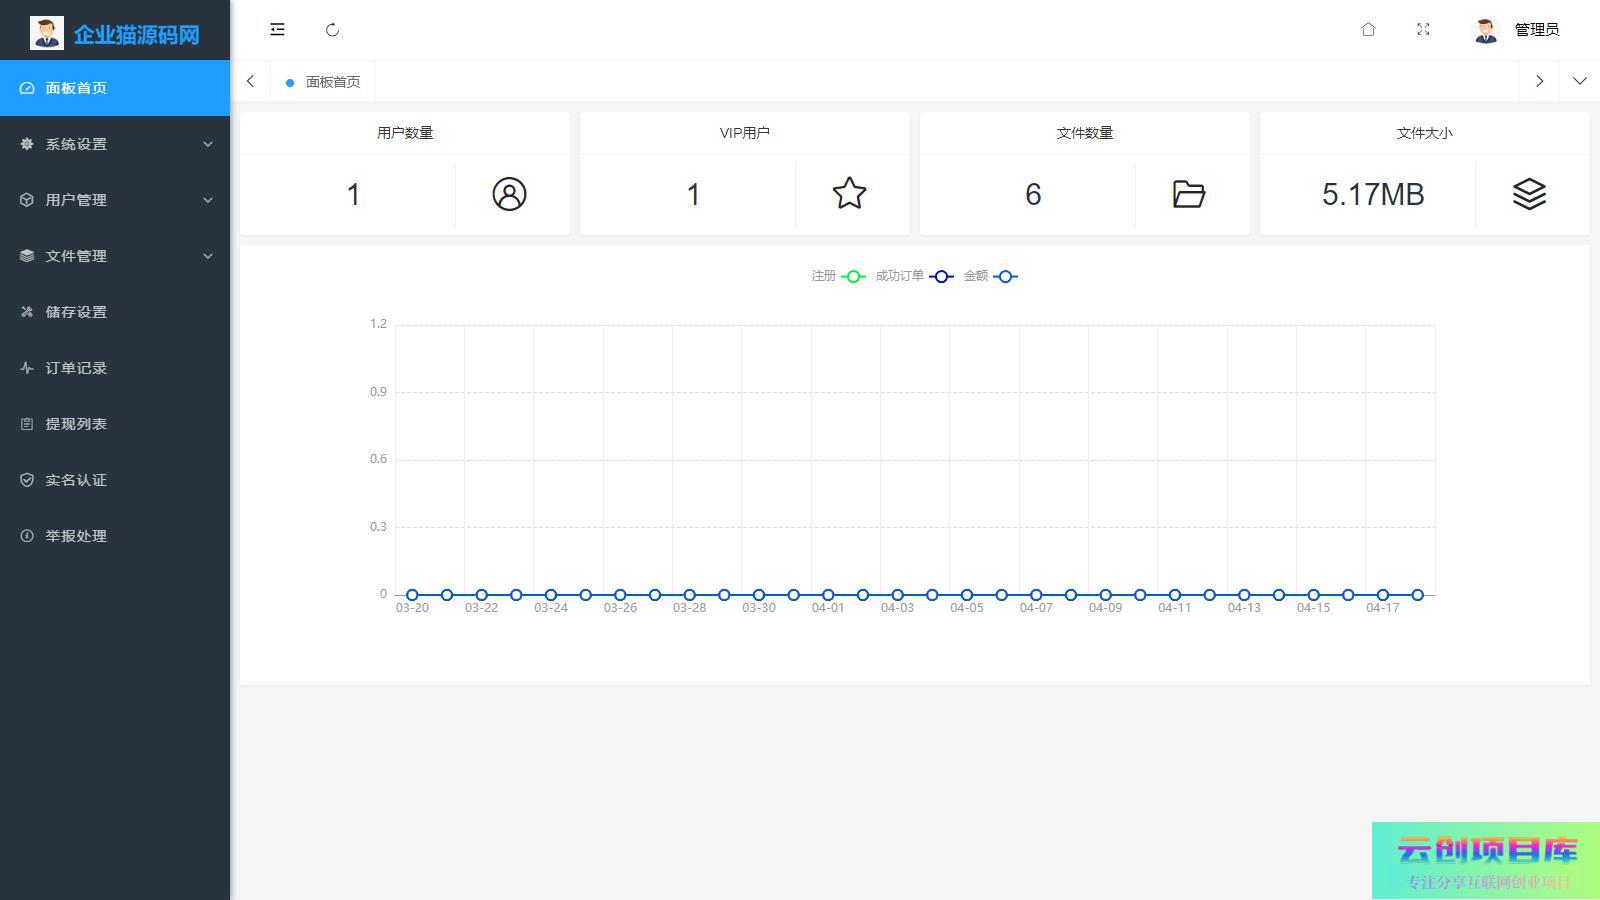
Task: Open 订单记录 in the sidebar
Action: 76,368
